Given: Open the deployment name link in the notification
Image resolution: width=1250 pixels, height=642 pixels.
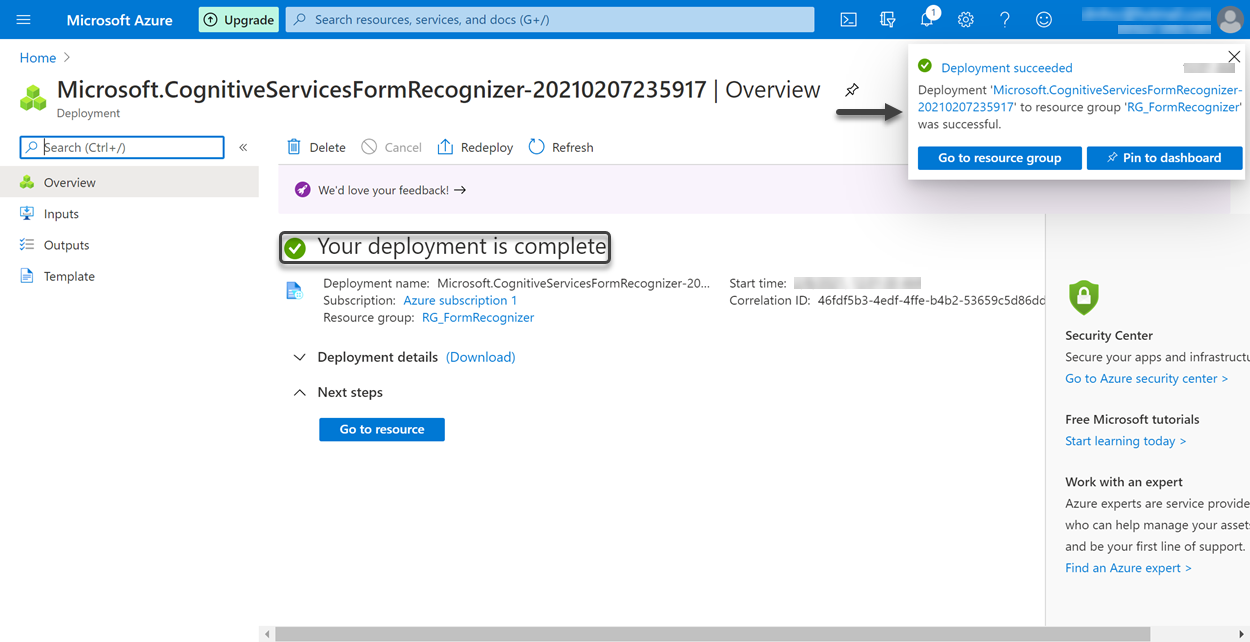Looking at the screenshot, I should pyautogui.click(x=1080, y=98).
